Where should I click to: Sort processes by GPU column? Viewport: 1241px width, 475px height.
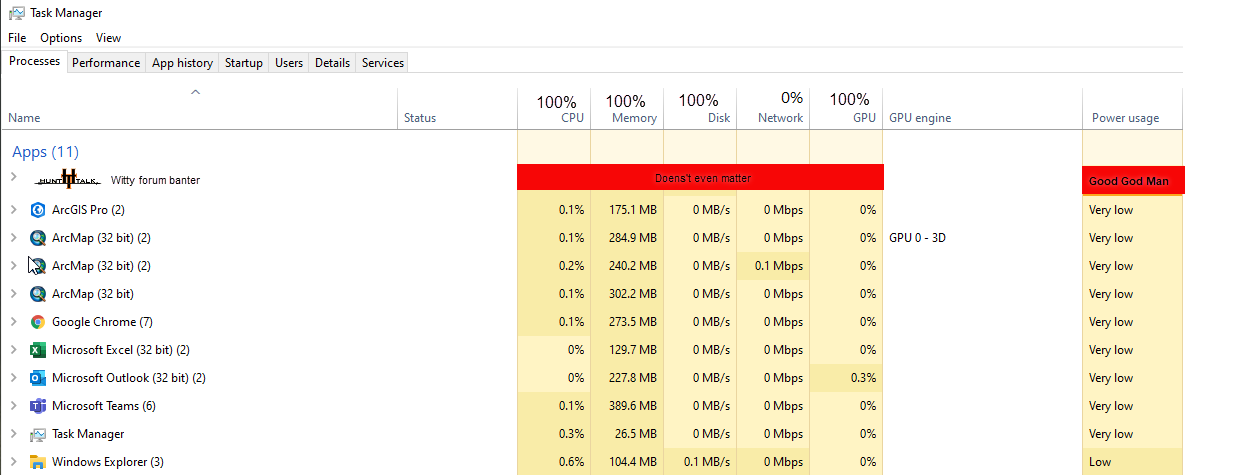click(x=846, y=109)
